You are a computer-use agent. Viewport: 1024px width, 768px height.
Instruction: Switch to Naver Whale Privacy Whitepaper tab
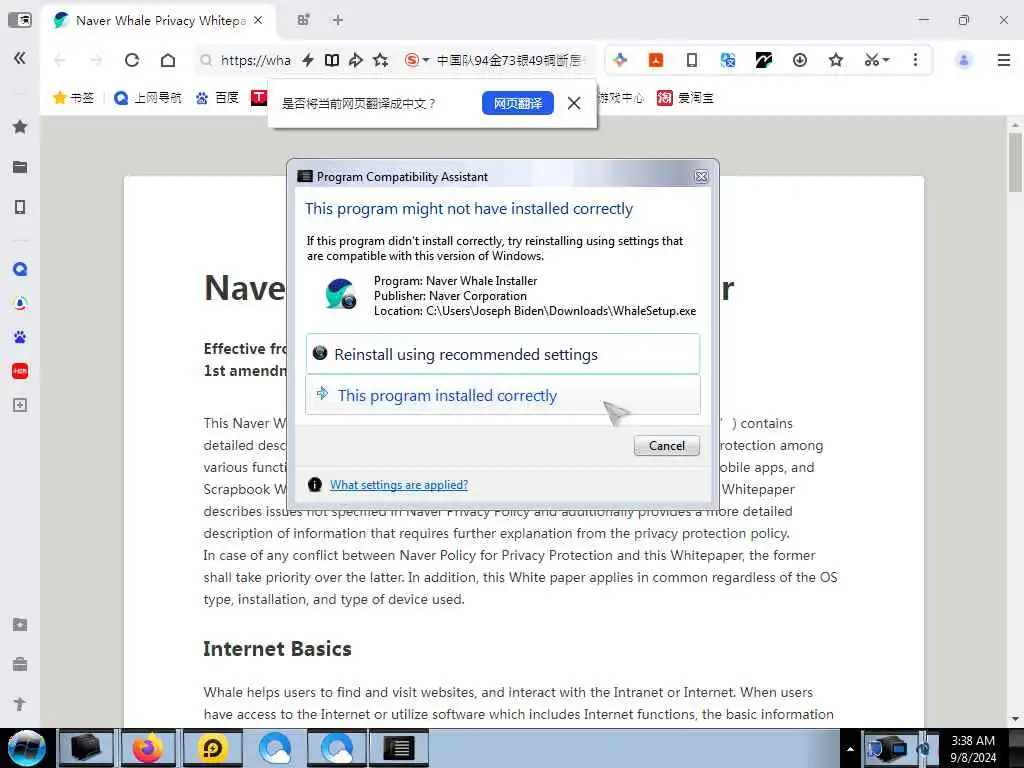(x=159, y=20)
